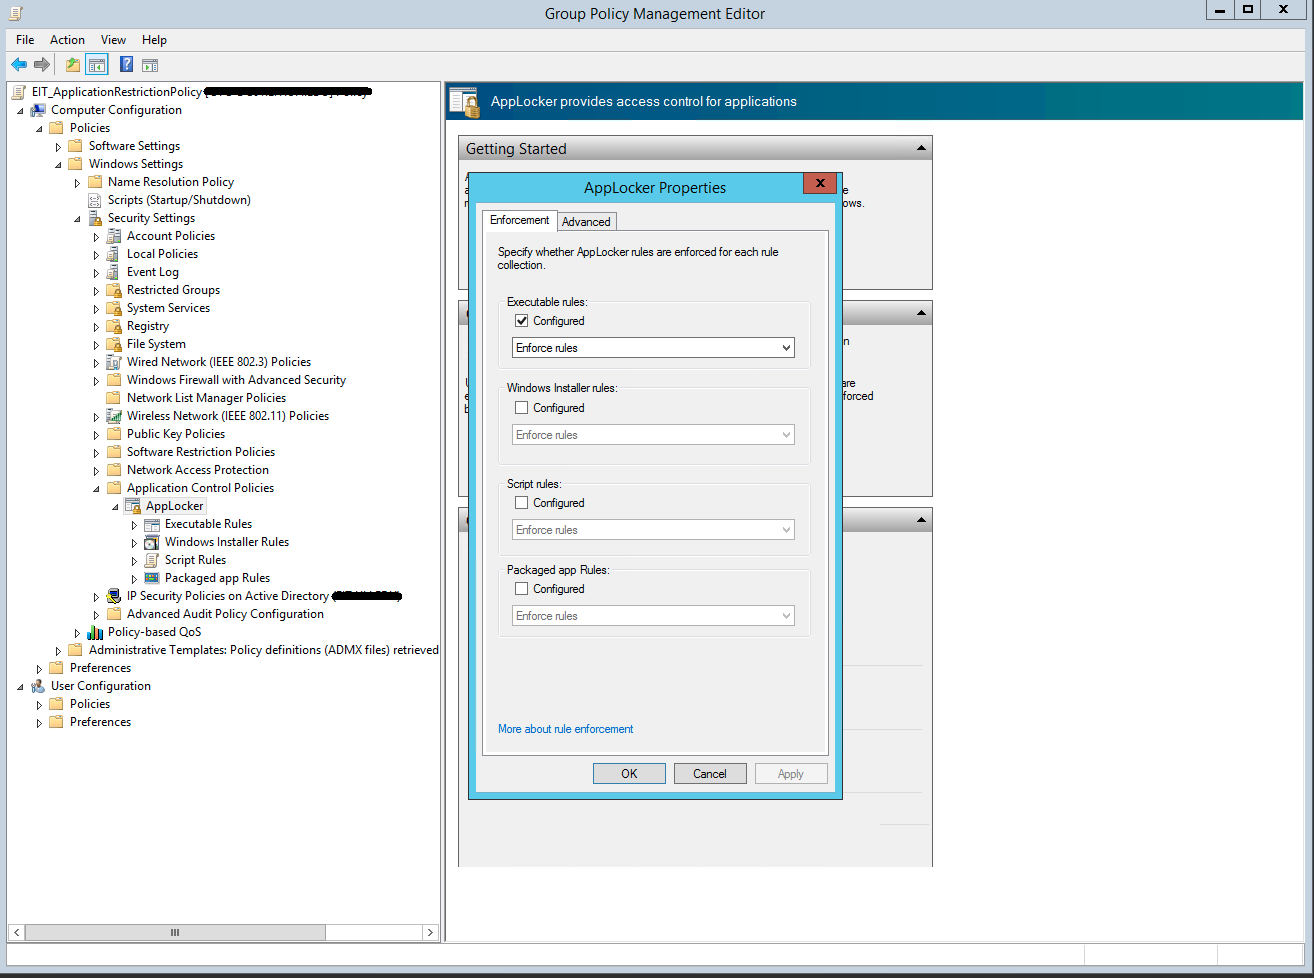Open the Action menu
Viewport: 1314px width, 978px height.
pyautogui.click(x=67, y=40)
